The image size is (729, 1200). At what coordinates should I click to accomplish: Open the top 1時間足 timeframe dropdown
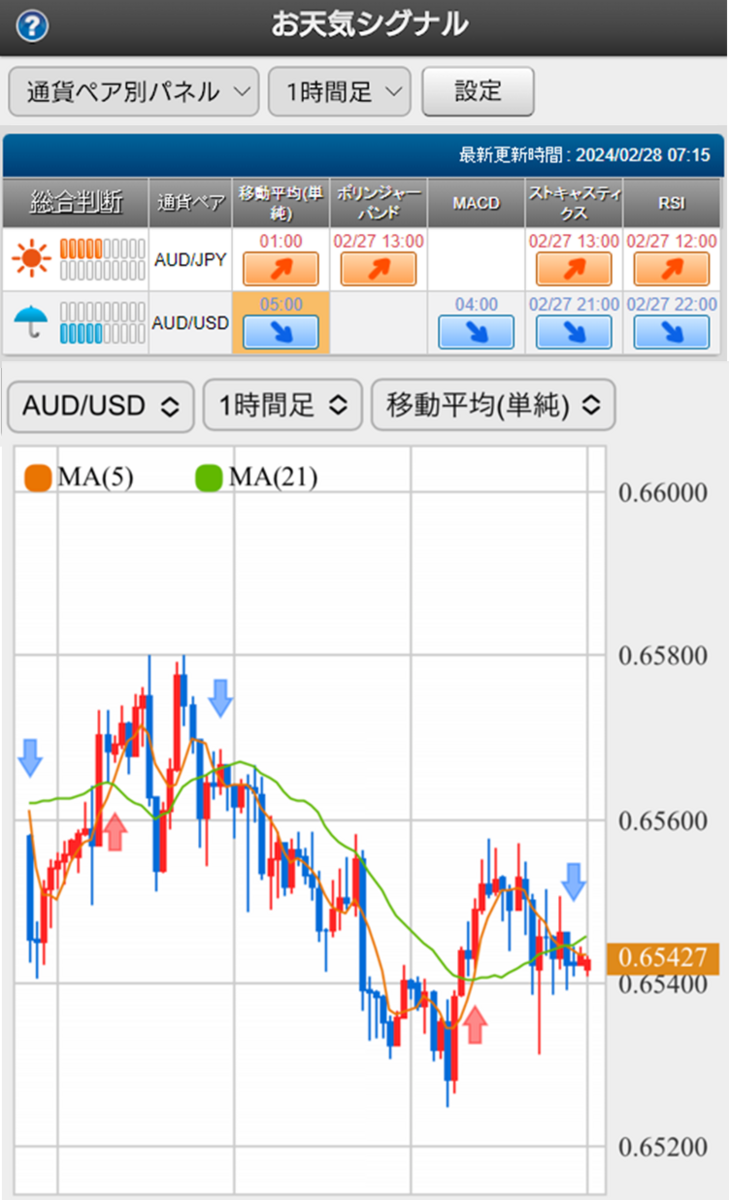[x=340, y=93]
